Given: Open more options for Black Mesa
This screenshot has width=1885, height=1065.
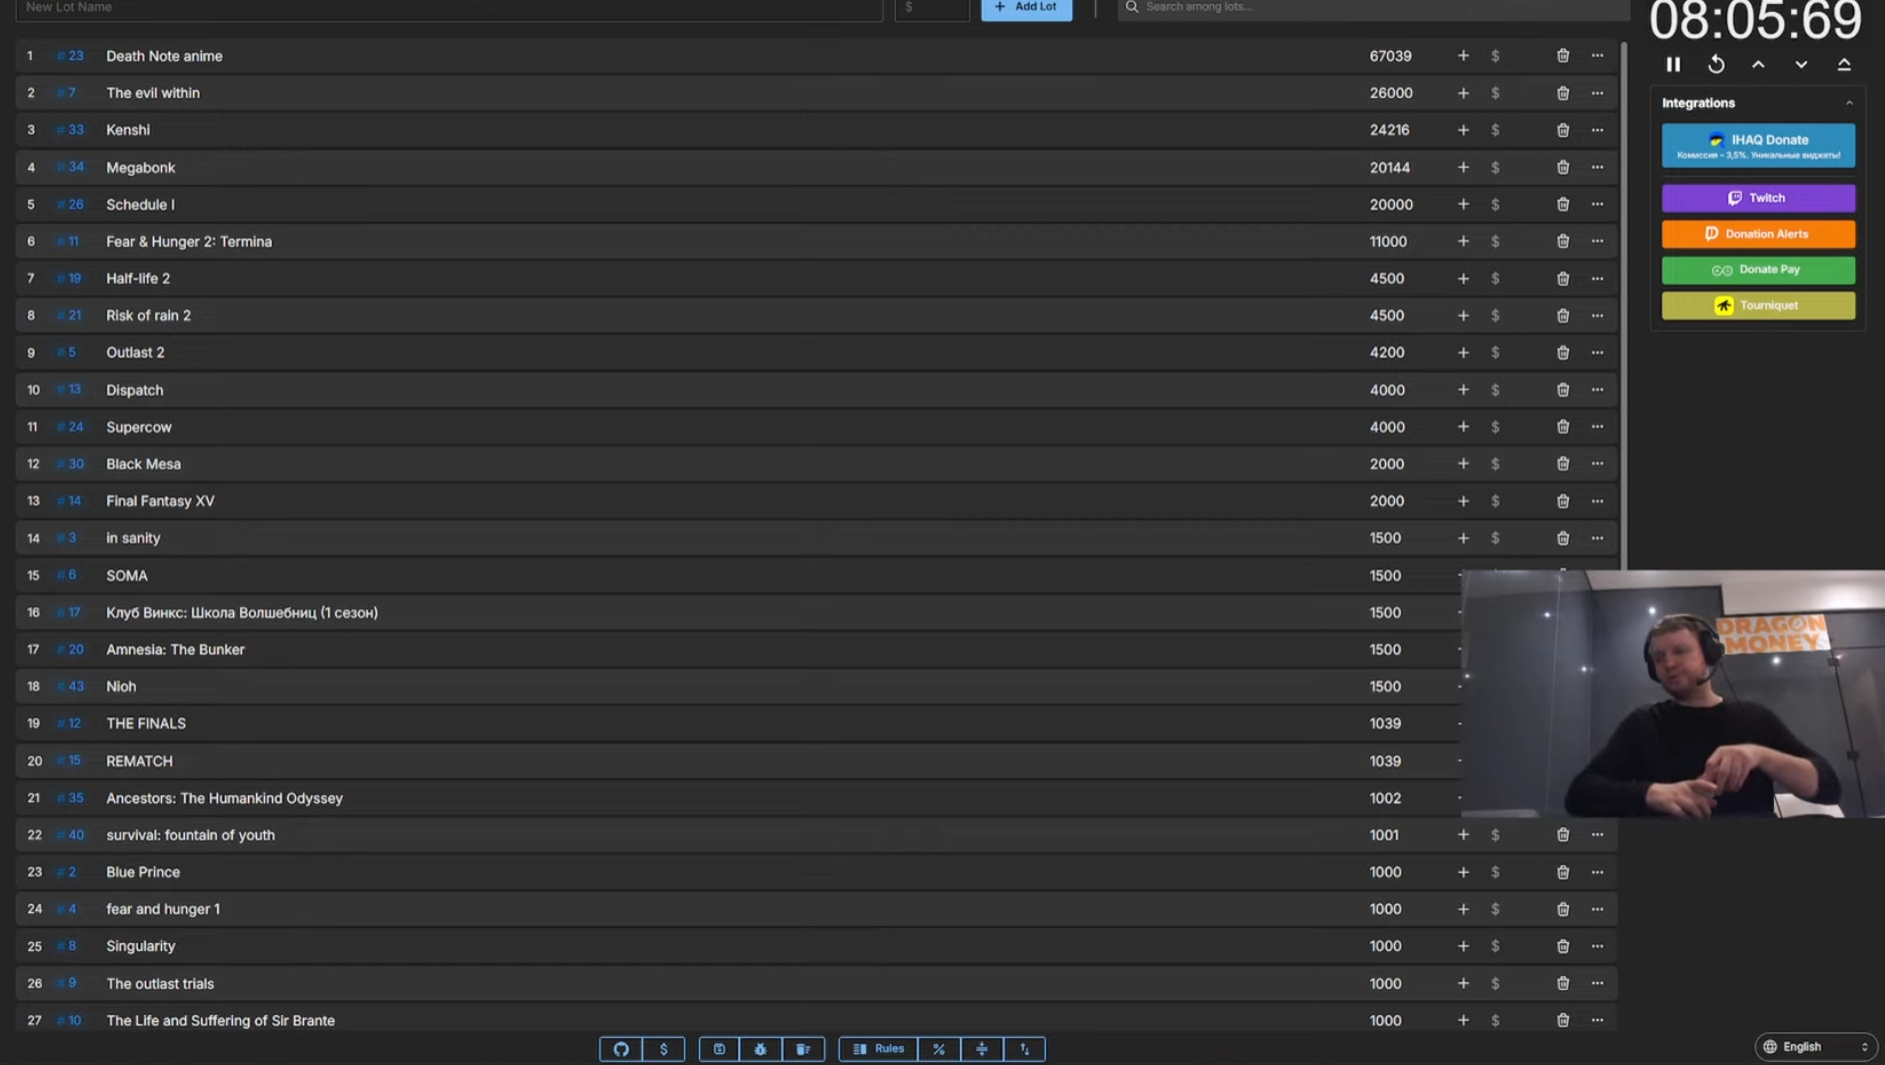Looking at the screenshot, I should pyautogui.click(x=1597, y=464).
